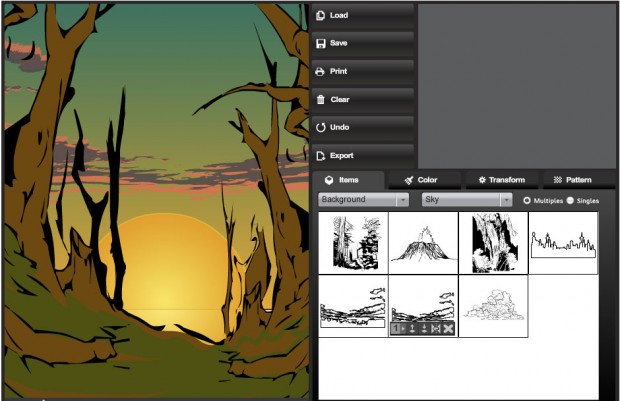Switch to the Pattern tab
This screenshot has height=401, width=620.
579,180
